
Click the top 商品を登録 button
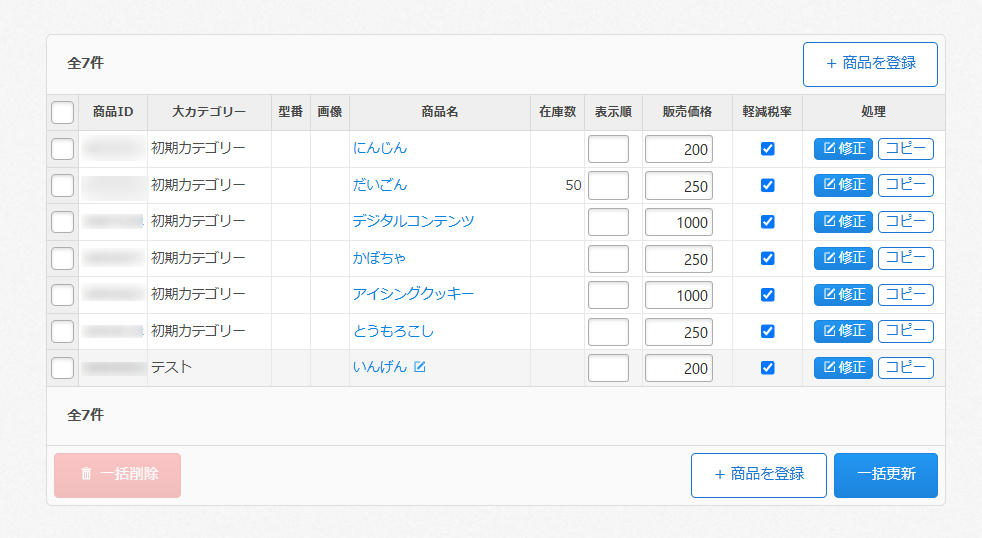click(870, 64)
